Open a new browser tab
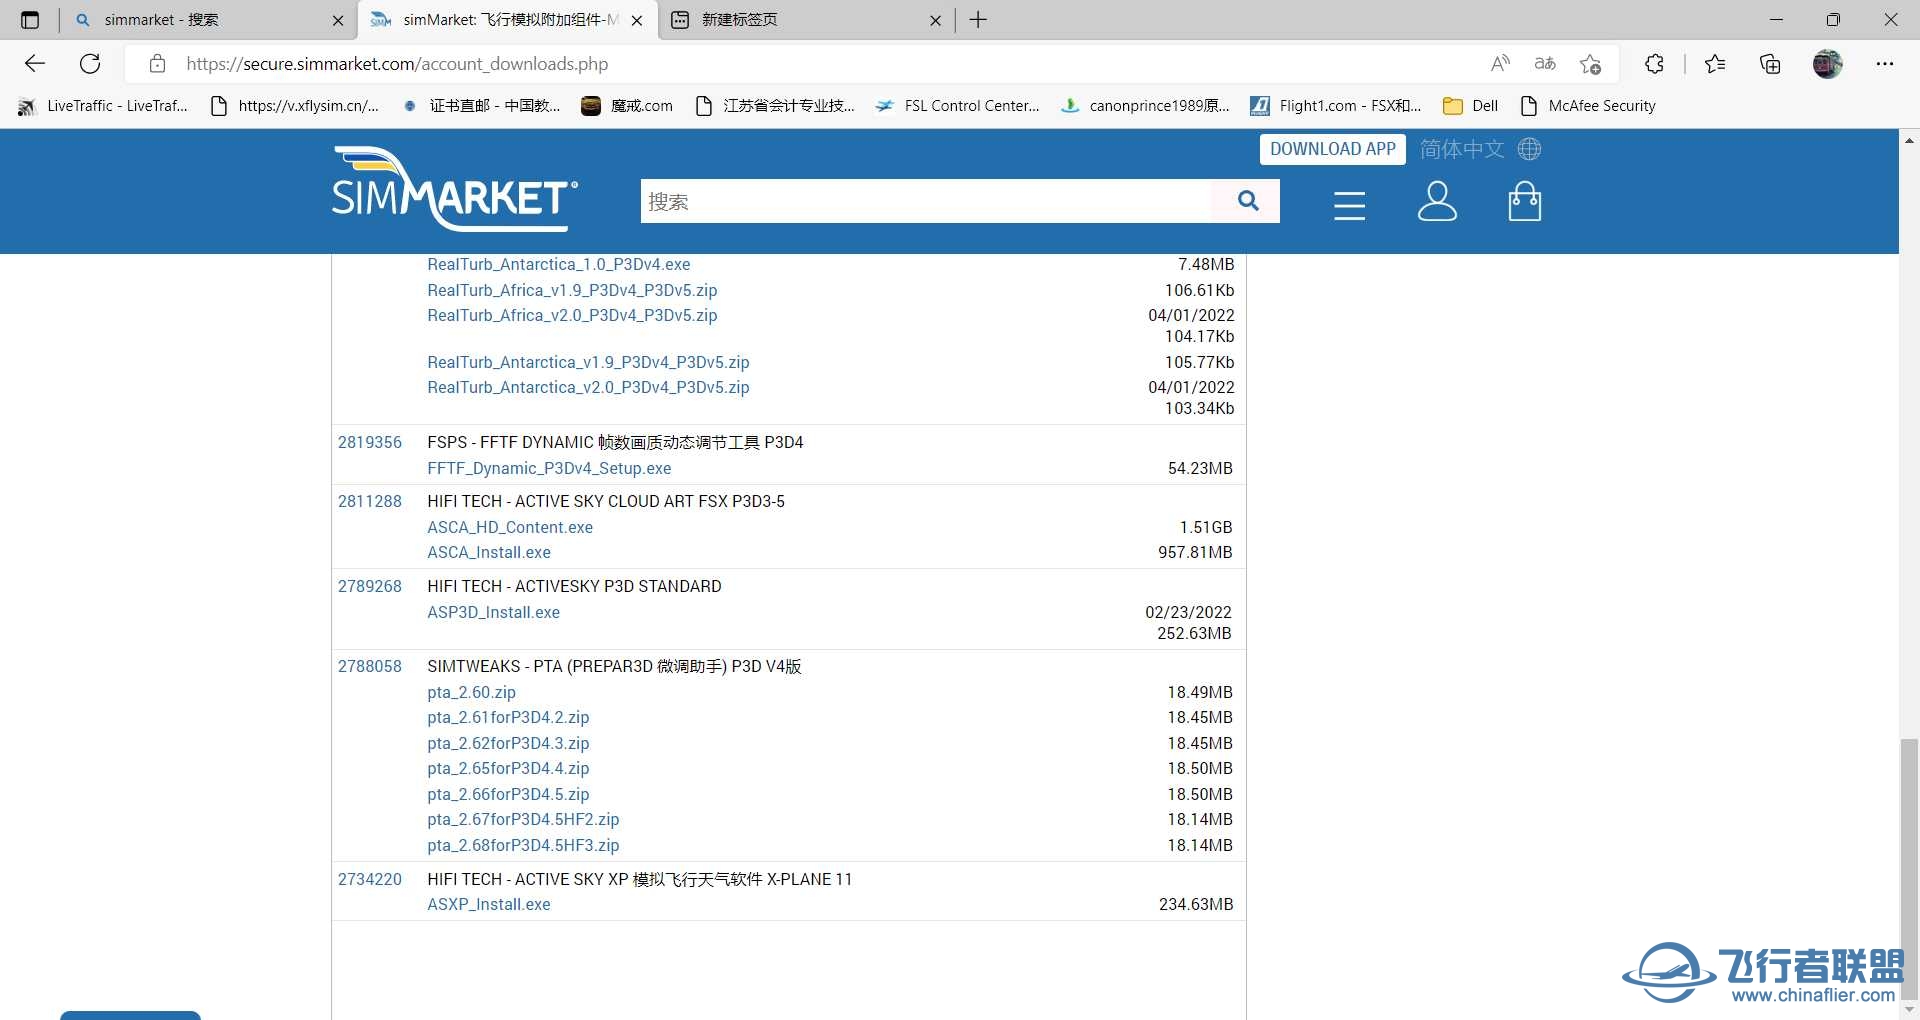 [978, 20]
